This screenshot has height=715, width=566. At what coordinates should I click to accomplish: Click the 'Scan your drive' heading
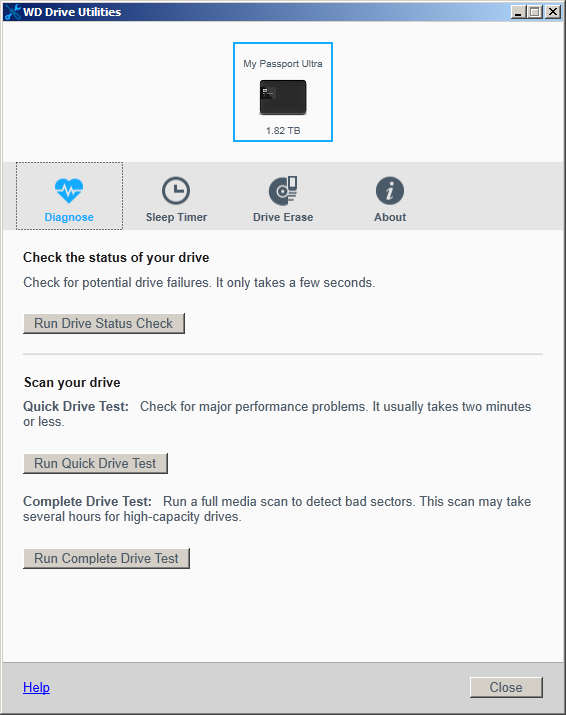[72, 382]
